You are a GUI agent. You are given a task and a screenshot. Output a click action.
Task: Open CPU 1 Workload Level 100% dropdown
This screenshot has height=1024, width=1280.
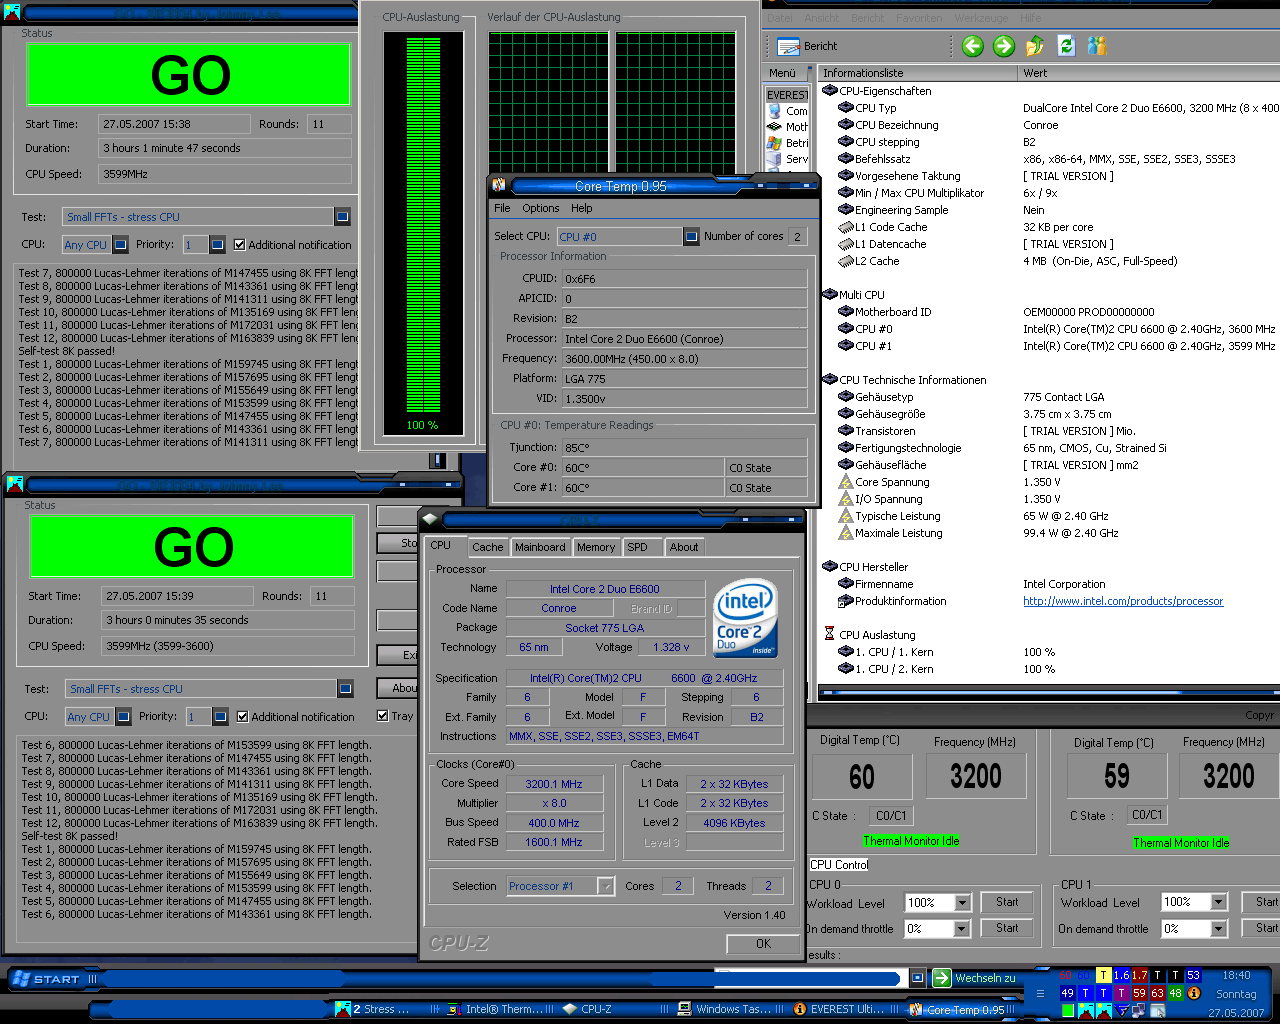click(x=1218, y=902)
